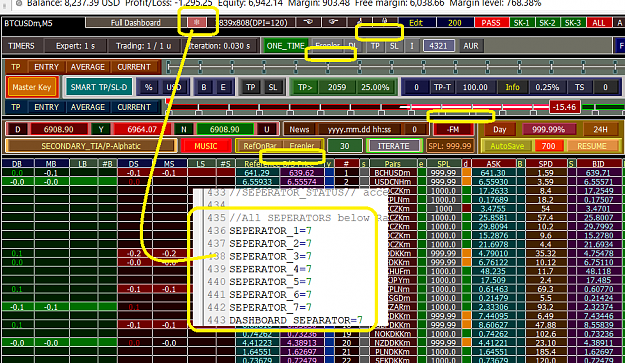The image size is (625, 363).
Task: Click the RefOnBar button
Action: pos(260,146)
